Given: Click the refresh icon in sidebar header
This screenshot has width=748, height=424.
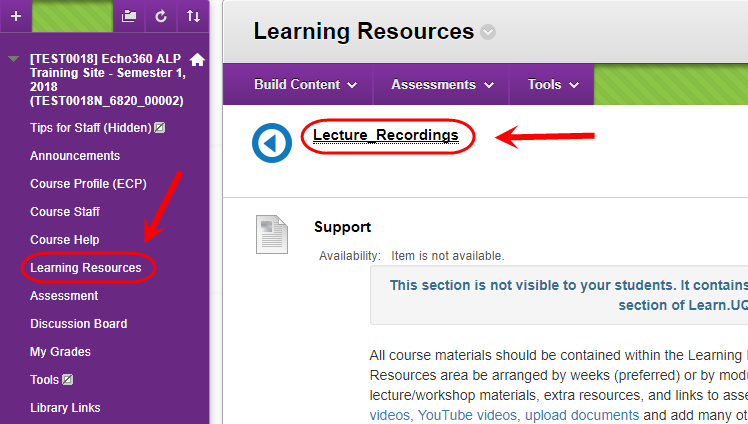Looking at the screenshot, I should point(161,16).
